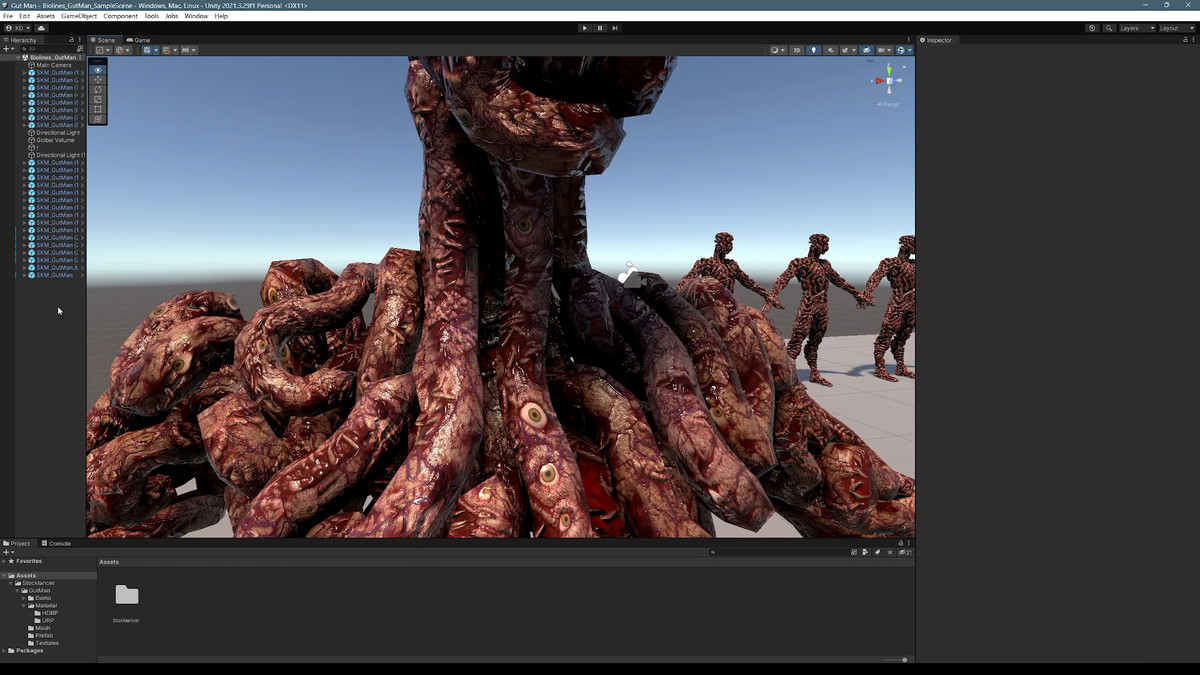Open Undo History icon in top toolbar

coord(1092,28)
